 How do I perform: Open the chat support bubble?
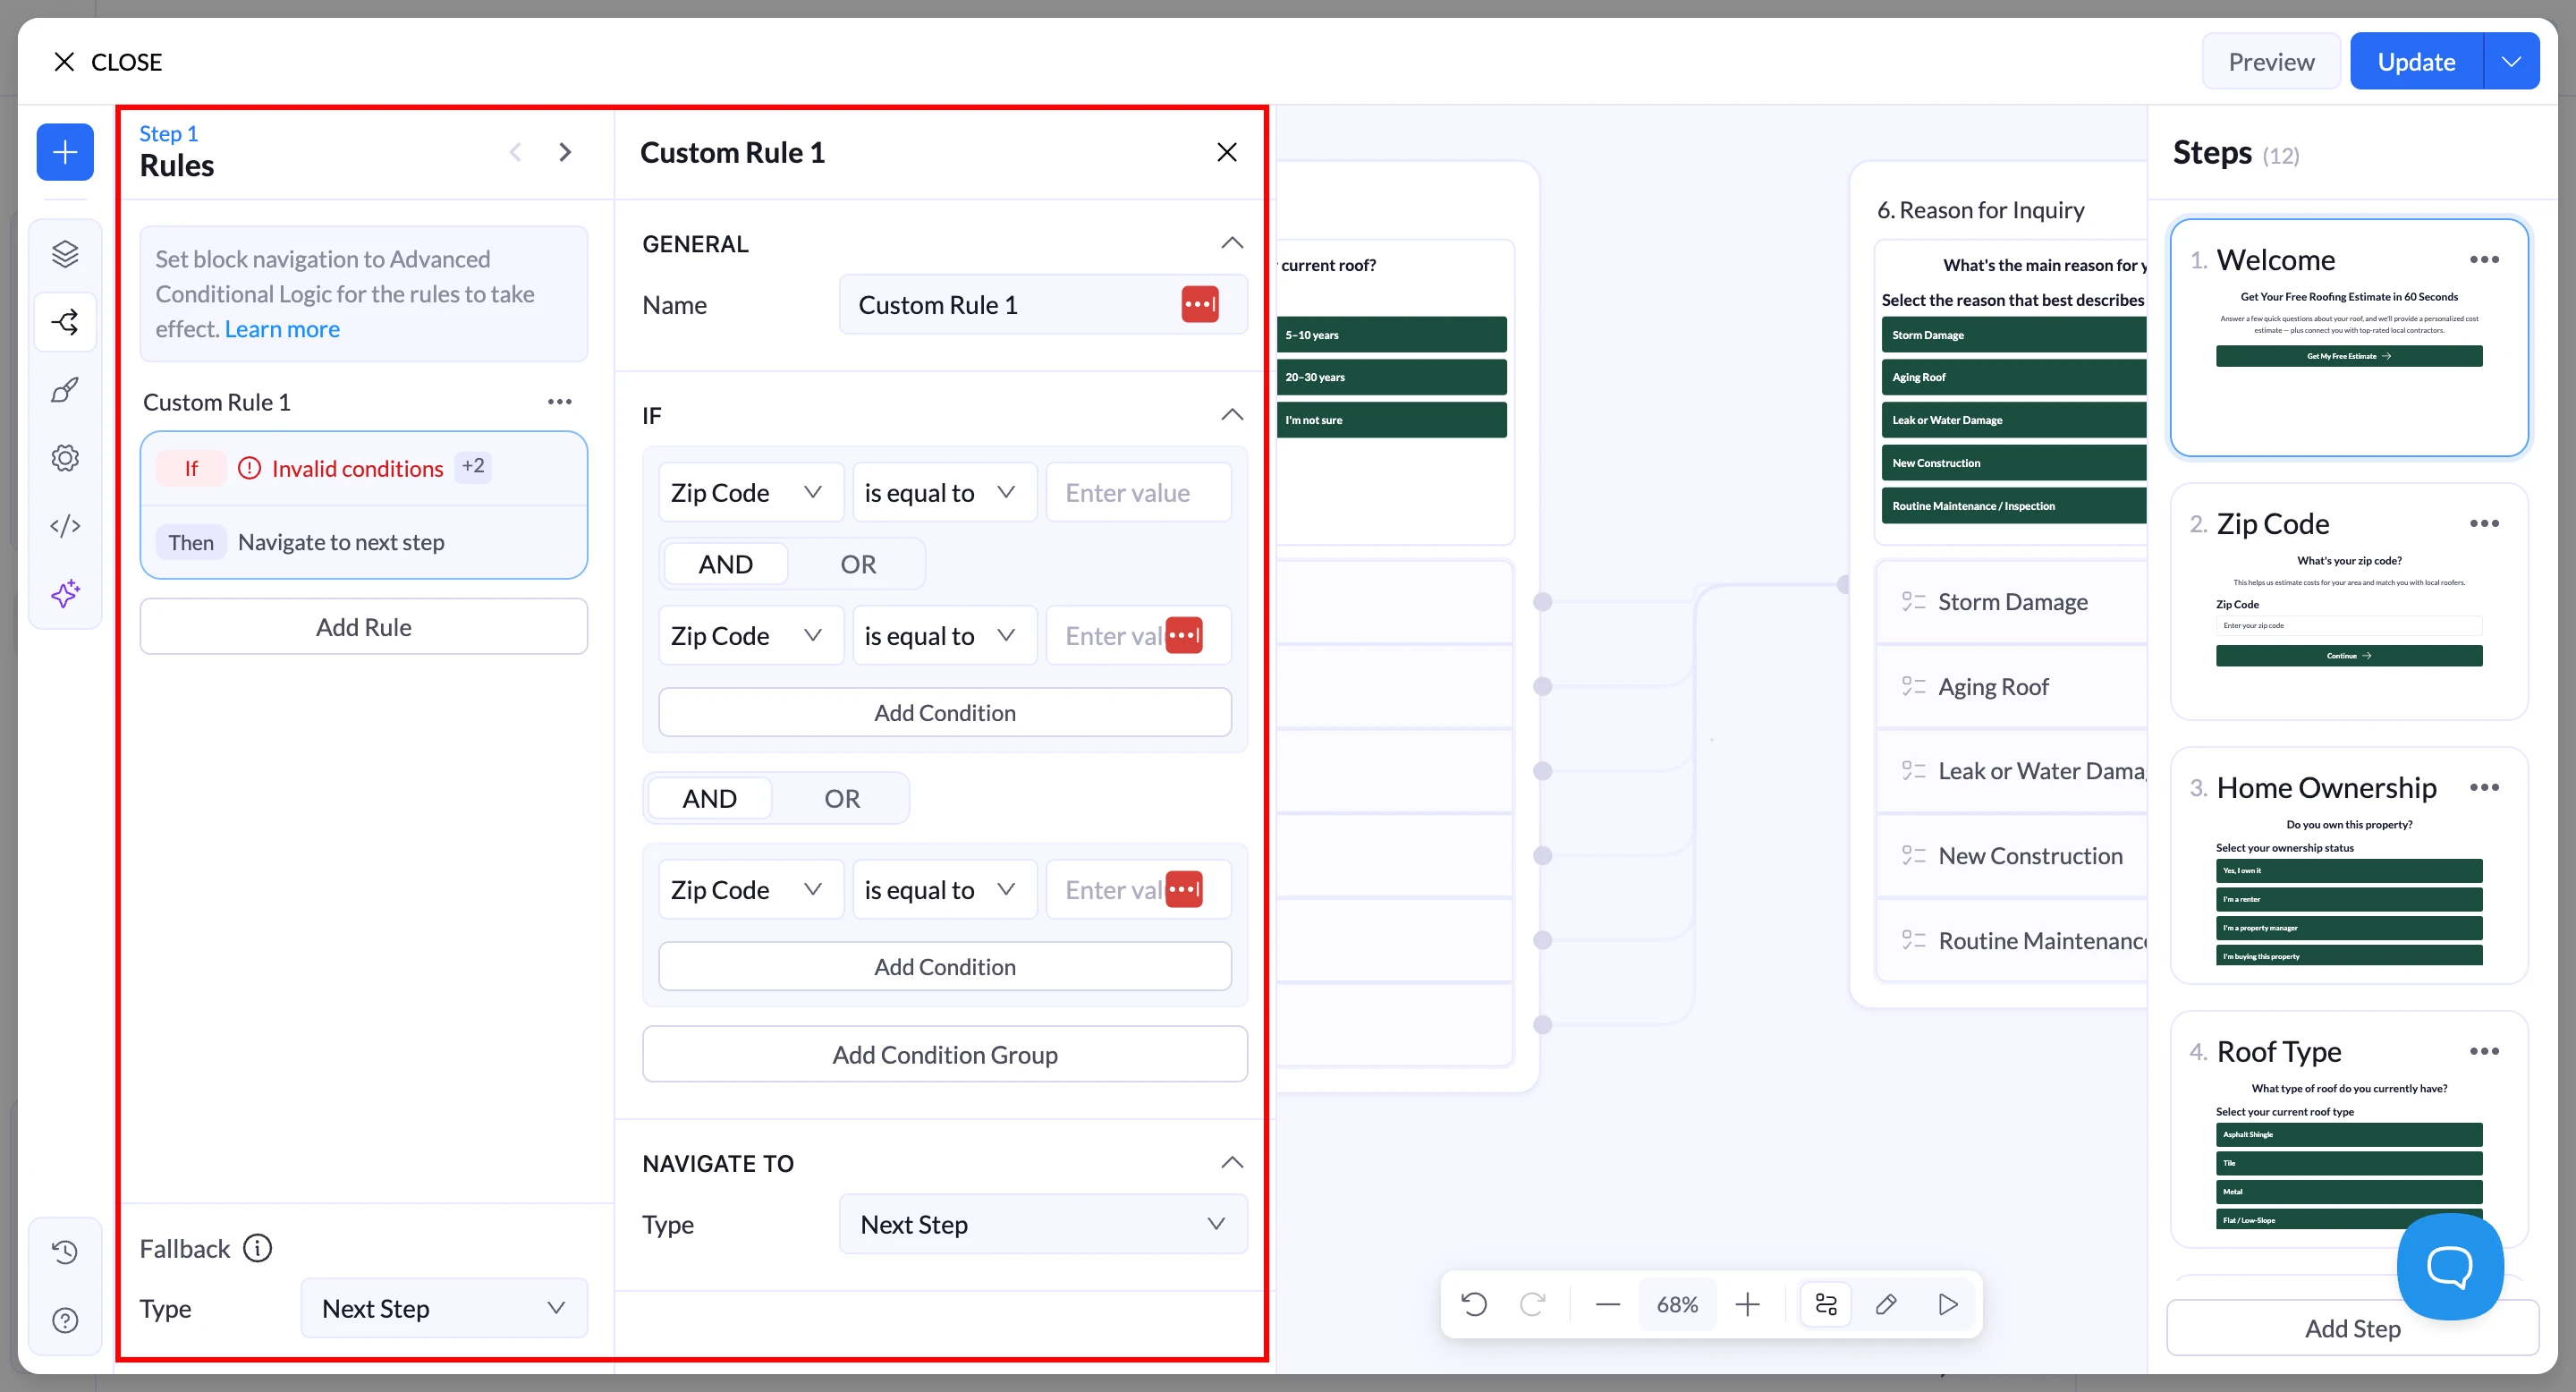coord(2450,1266)
